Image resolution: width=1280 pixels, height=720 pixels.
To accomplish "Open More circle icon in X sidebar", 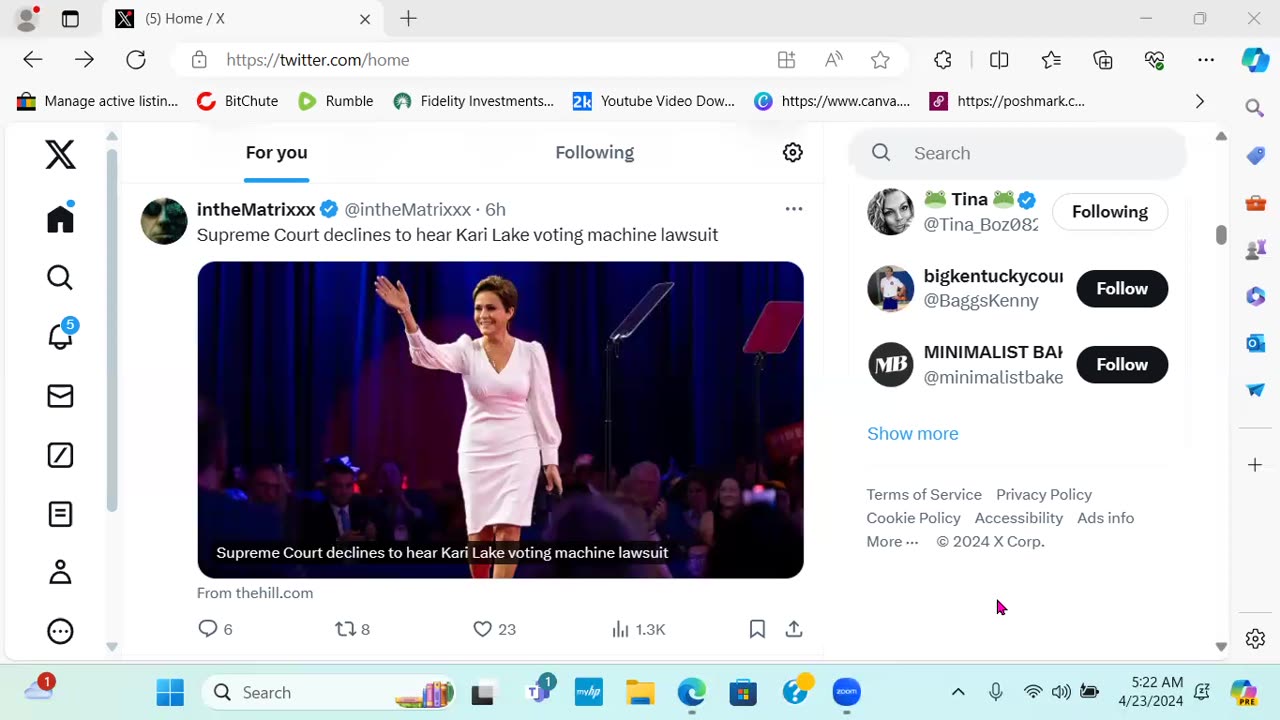I will coord(60,631).
